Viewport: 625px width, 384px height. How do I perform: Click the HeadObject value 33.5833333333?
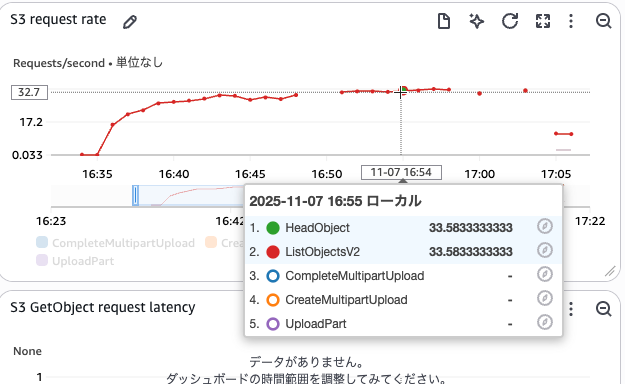(x=471, y=228)
